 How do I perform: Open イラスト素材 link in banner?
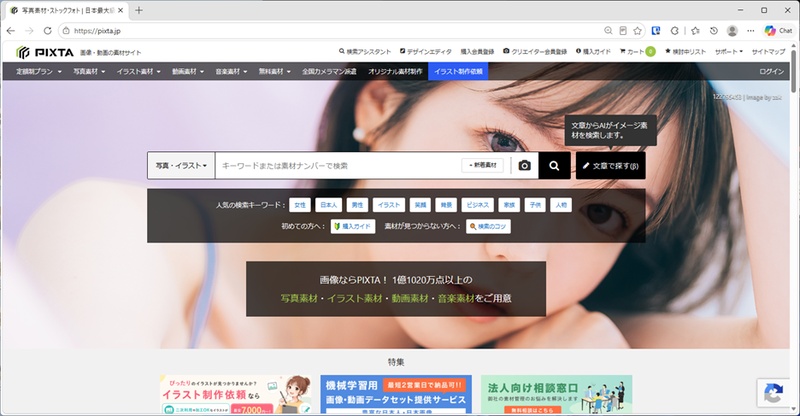click(355, 298)
